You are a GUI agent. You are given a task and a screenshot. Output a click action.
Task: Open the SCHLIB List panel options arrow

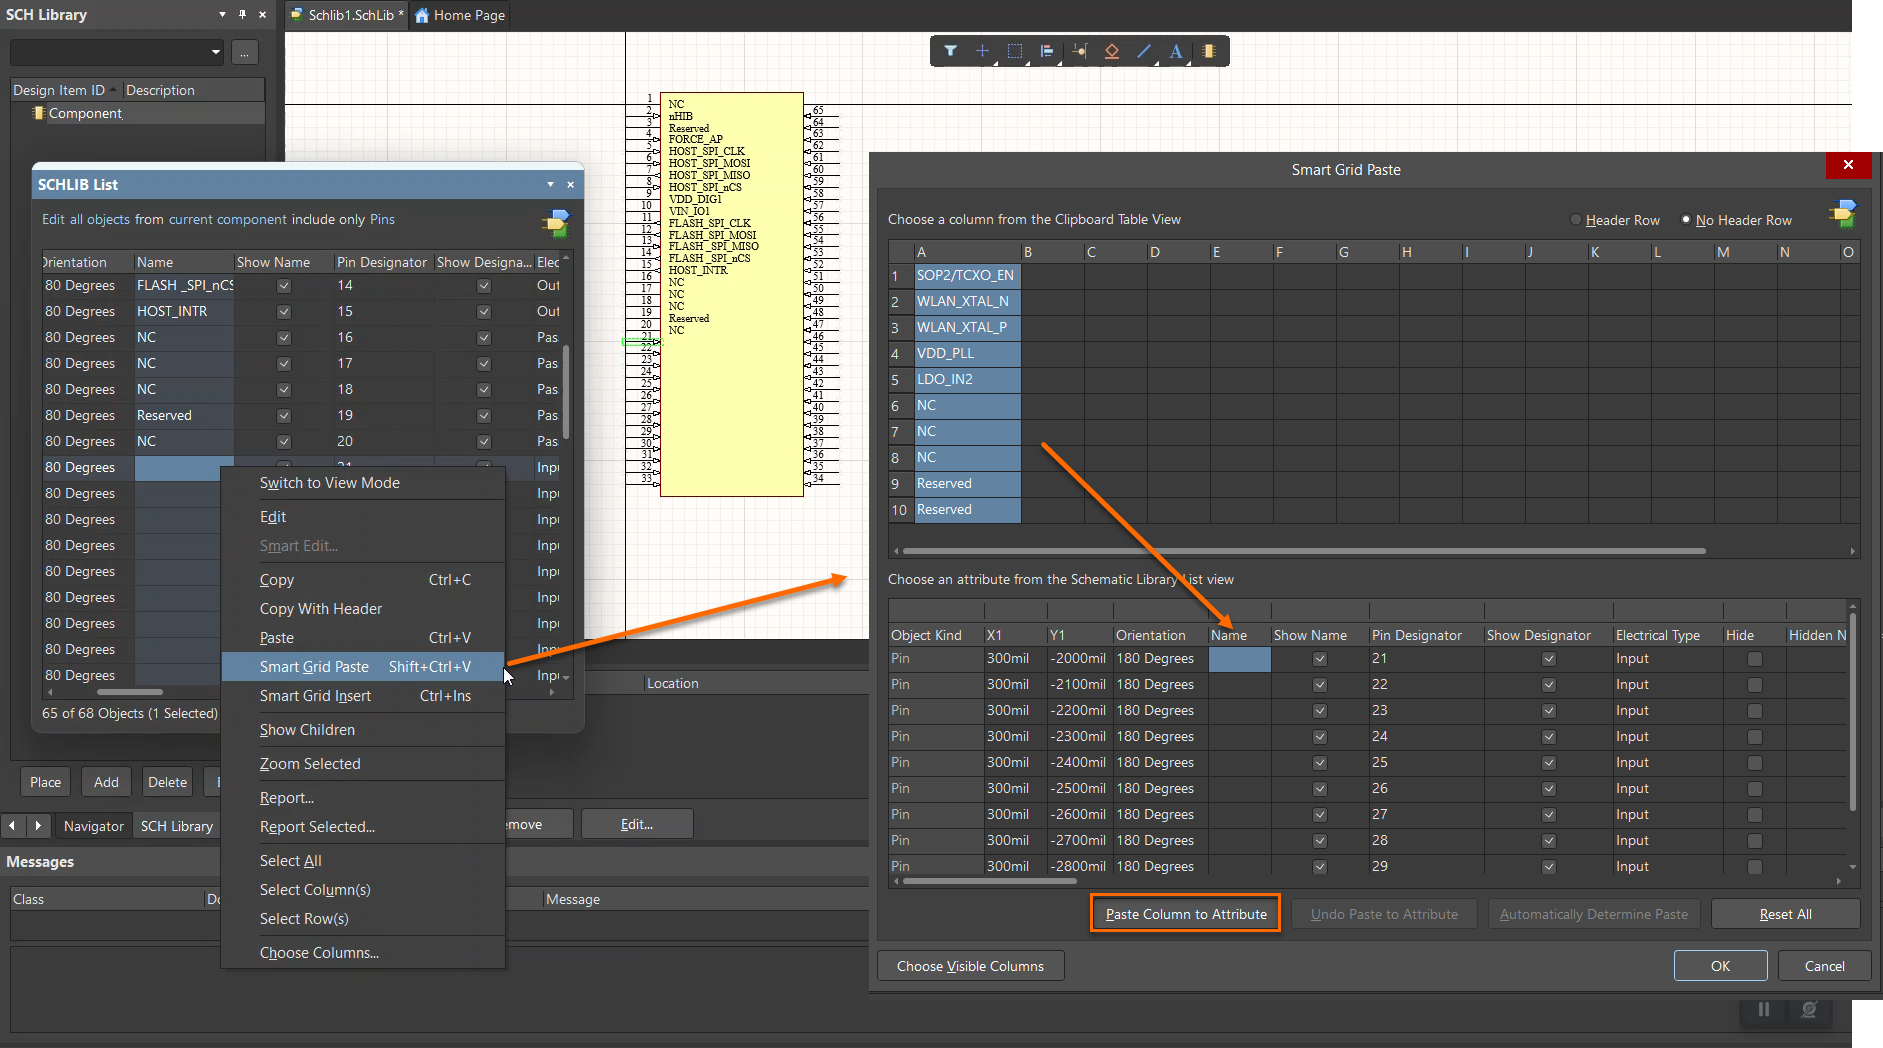click(550, 185)
